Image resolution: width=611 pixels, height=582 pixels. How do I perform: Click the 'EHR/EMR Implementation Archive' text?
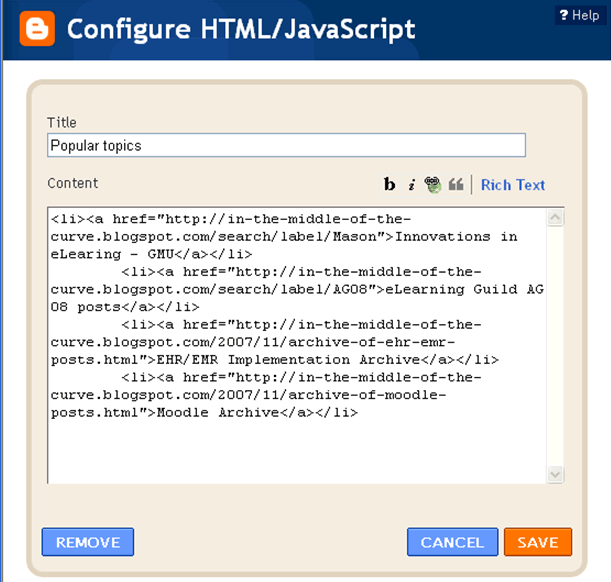(x=288, y=360)
